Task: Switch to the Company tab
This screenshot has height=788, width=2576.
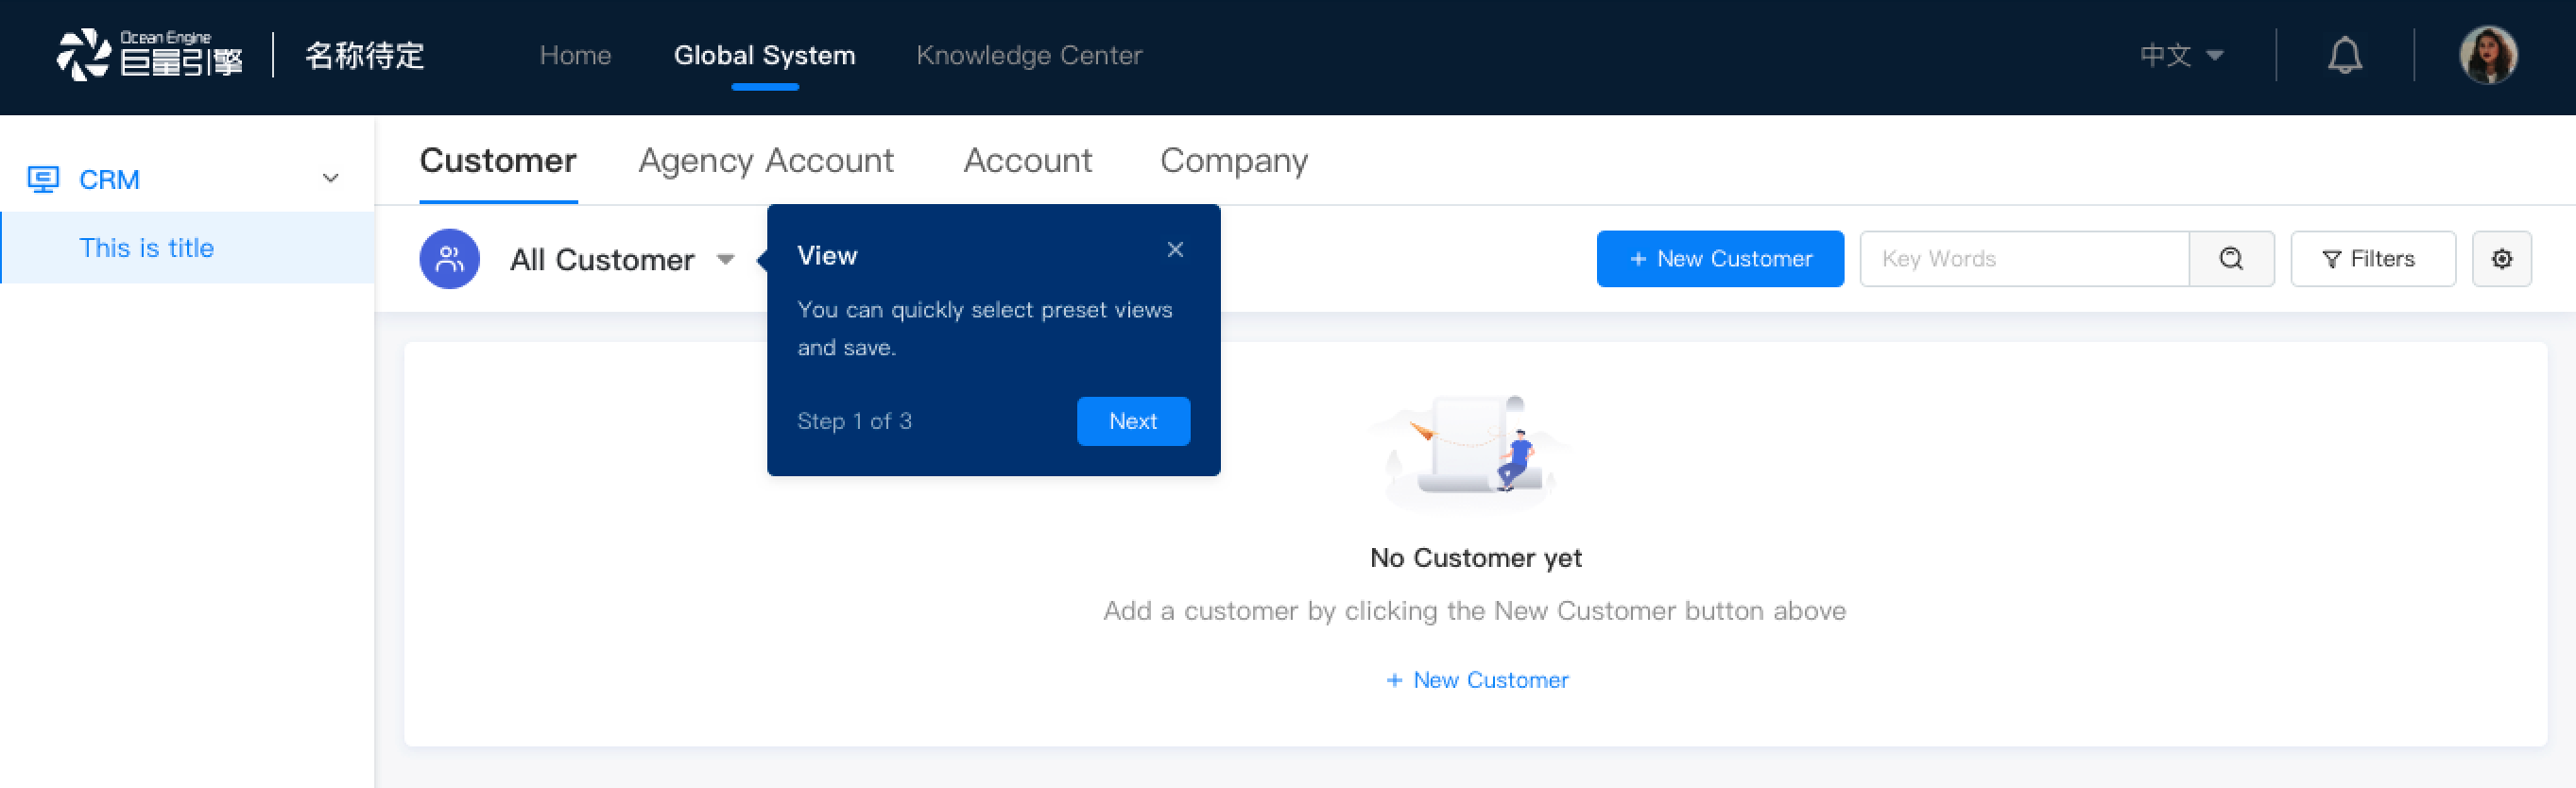Action: (x=1234, y=161)
